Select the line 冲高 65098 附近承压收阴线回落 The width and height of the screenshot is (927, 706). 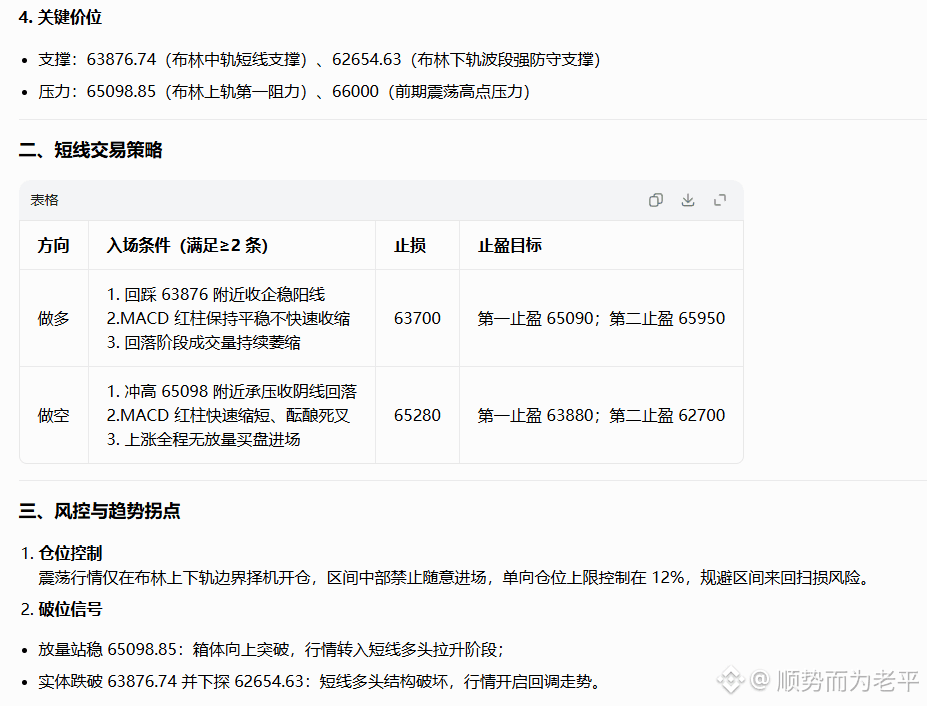pos(232,391)
